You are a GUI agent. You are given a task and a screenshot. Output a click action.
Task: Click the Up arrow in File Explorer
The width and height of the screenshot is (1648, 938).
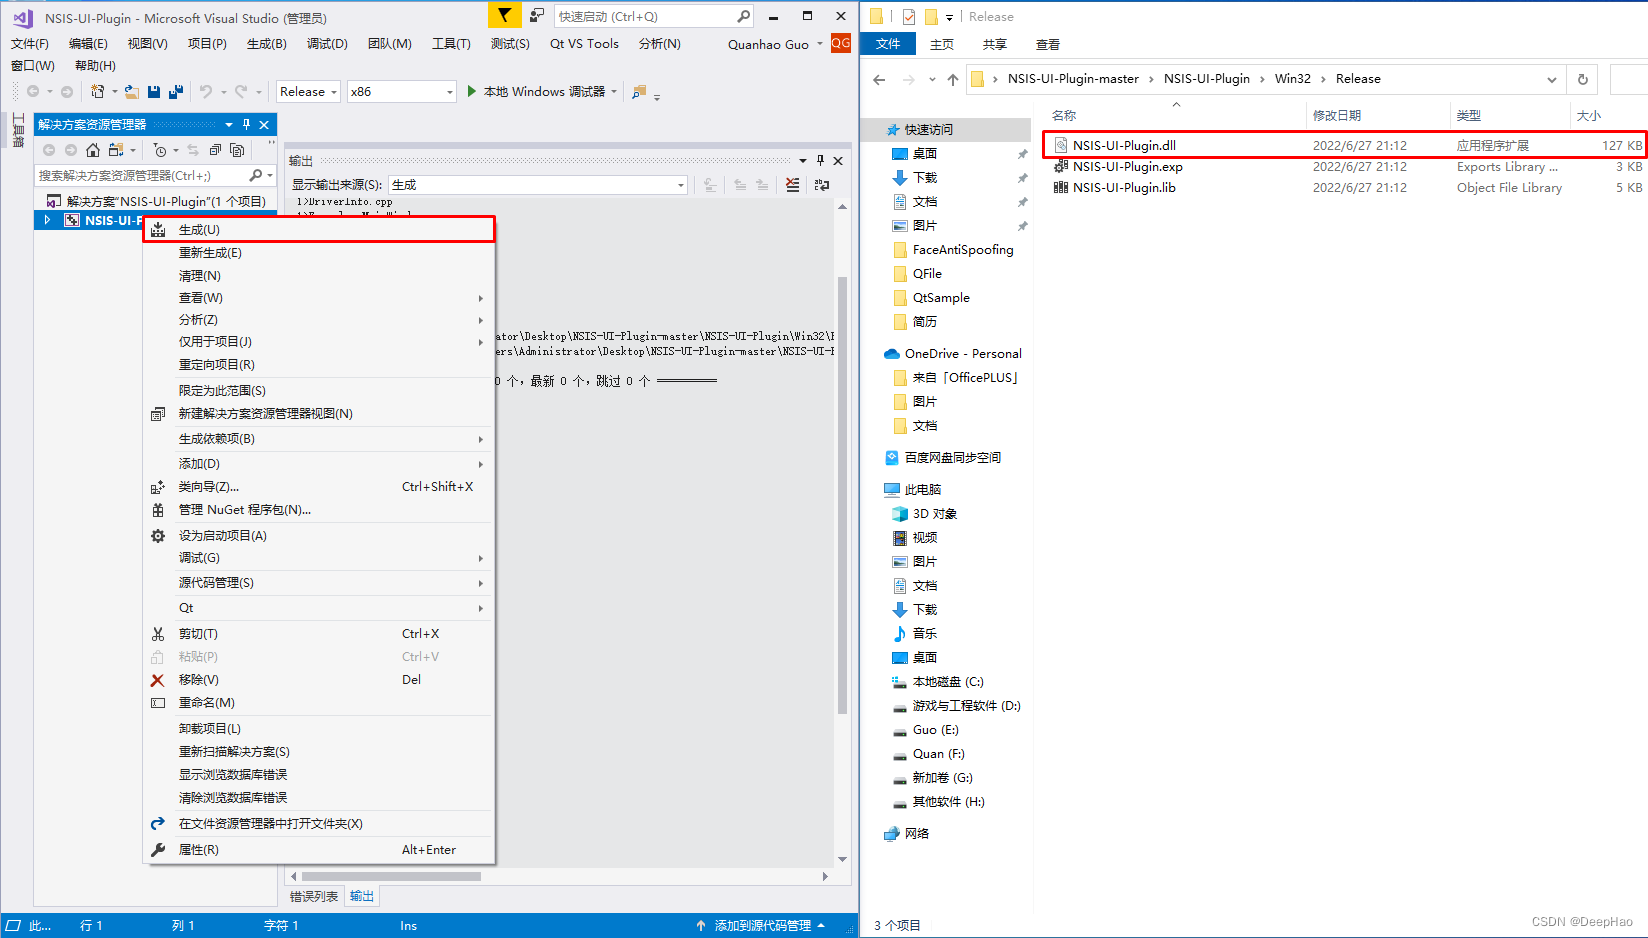[952, 79]
